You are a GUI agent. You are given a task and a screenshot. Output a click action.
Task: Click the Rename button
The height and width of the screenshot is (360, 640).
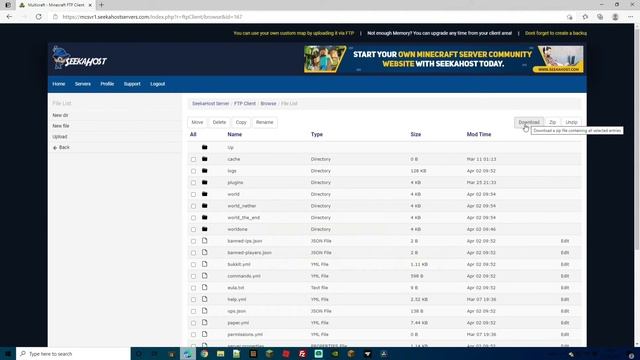tap(264, 122)
